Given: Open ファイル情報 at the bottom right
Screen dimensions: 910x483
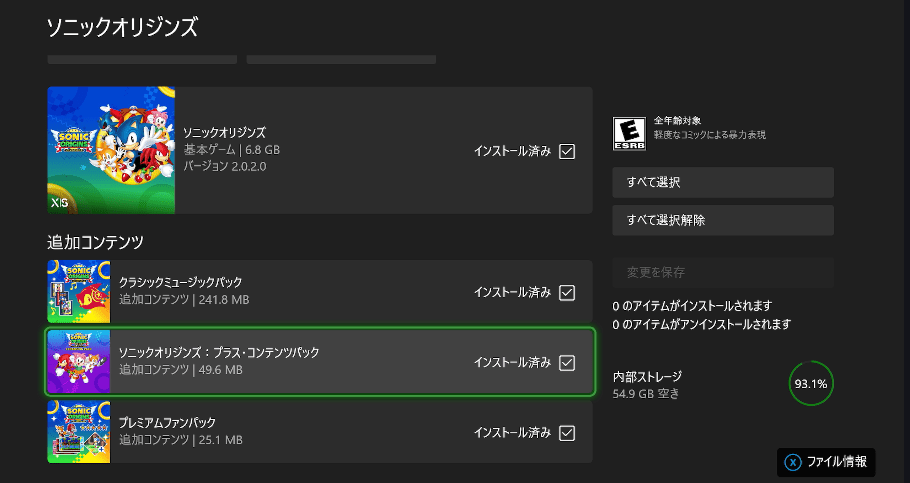Looking at the screenshot, I should [x=826, y=462].
